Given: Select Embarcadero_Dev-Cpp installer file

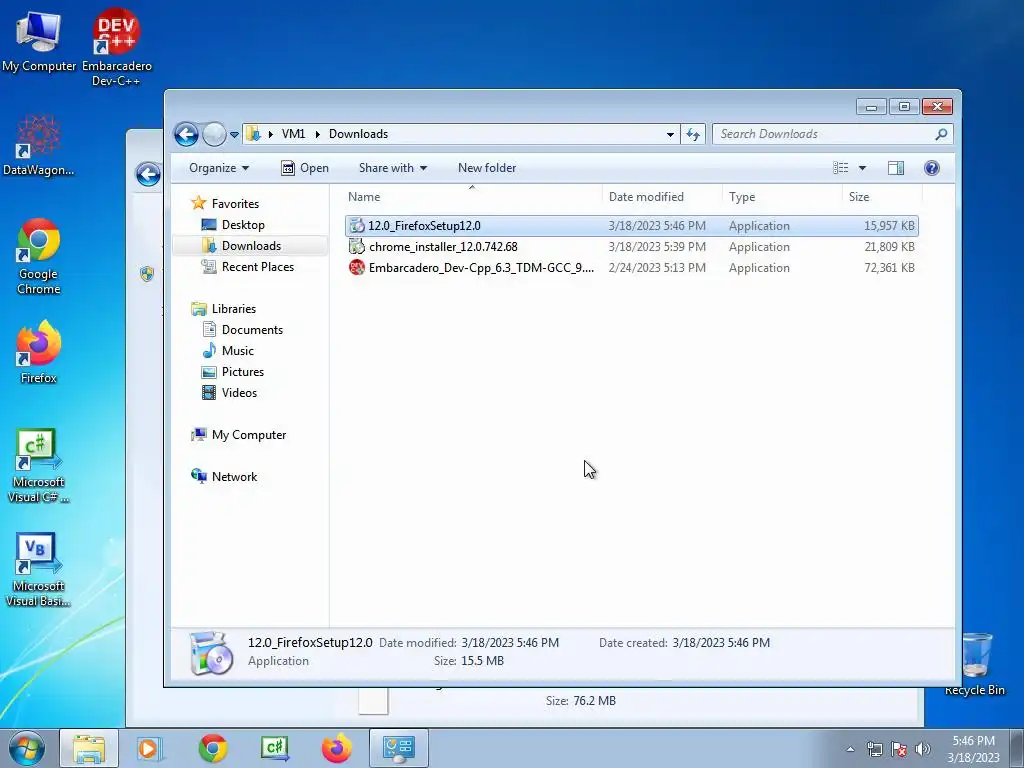Looking at the screenshot, I should tap(632, 268).
